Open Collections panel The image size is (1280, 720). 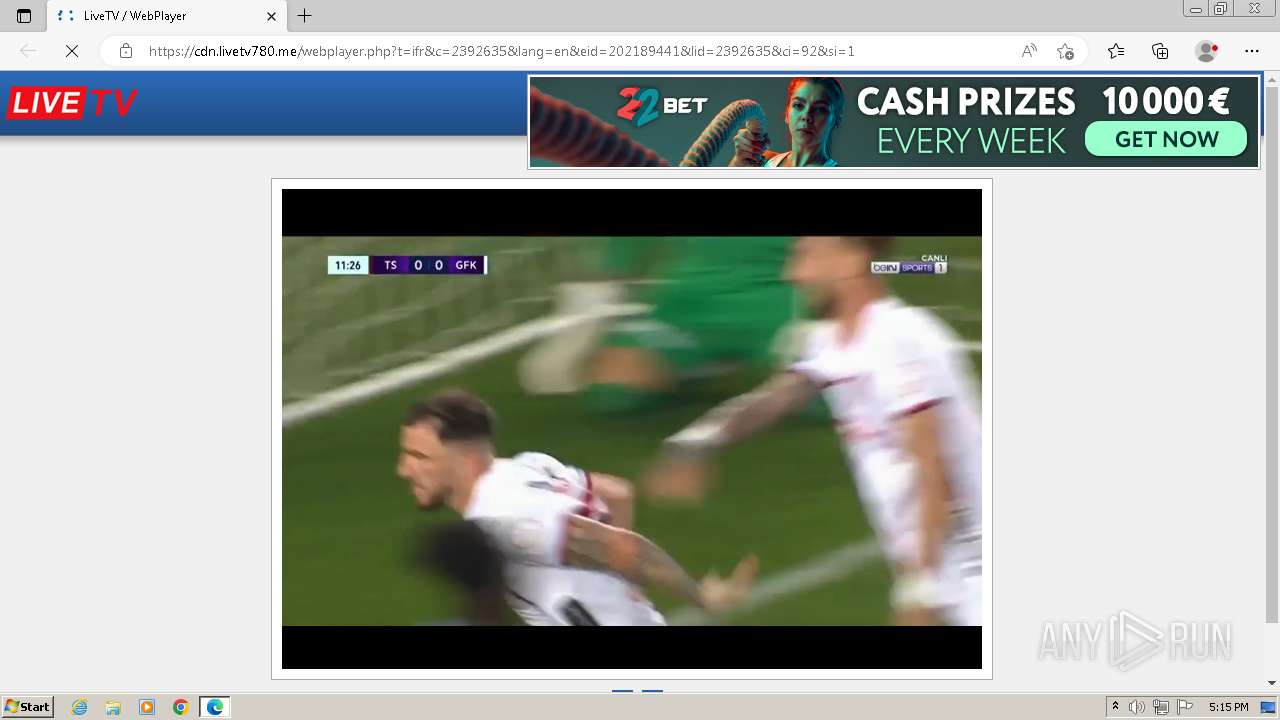[x=1160, y=51]
